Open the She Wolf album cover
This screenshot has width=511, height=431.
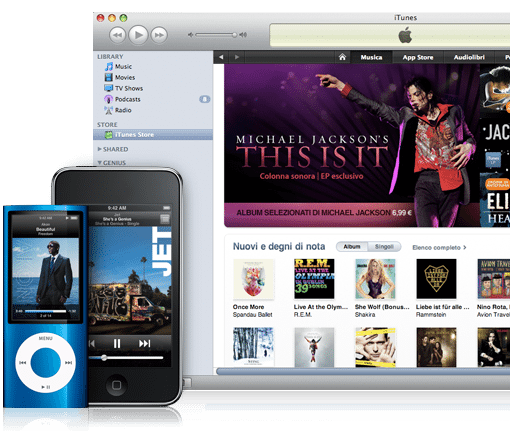pyautogui.click(x=375, y=279)
